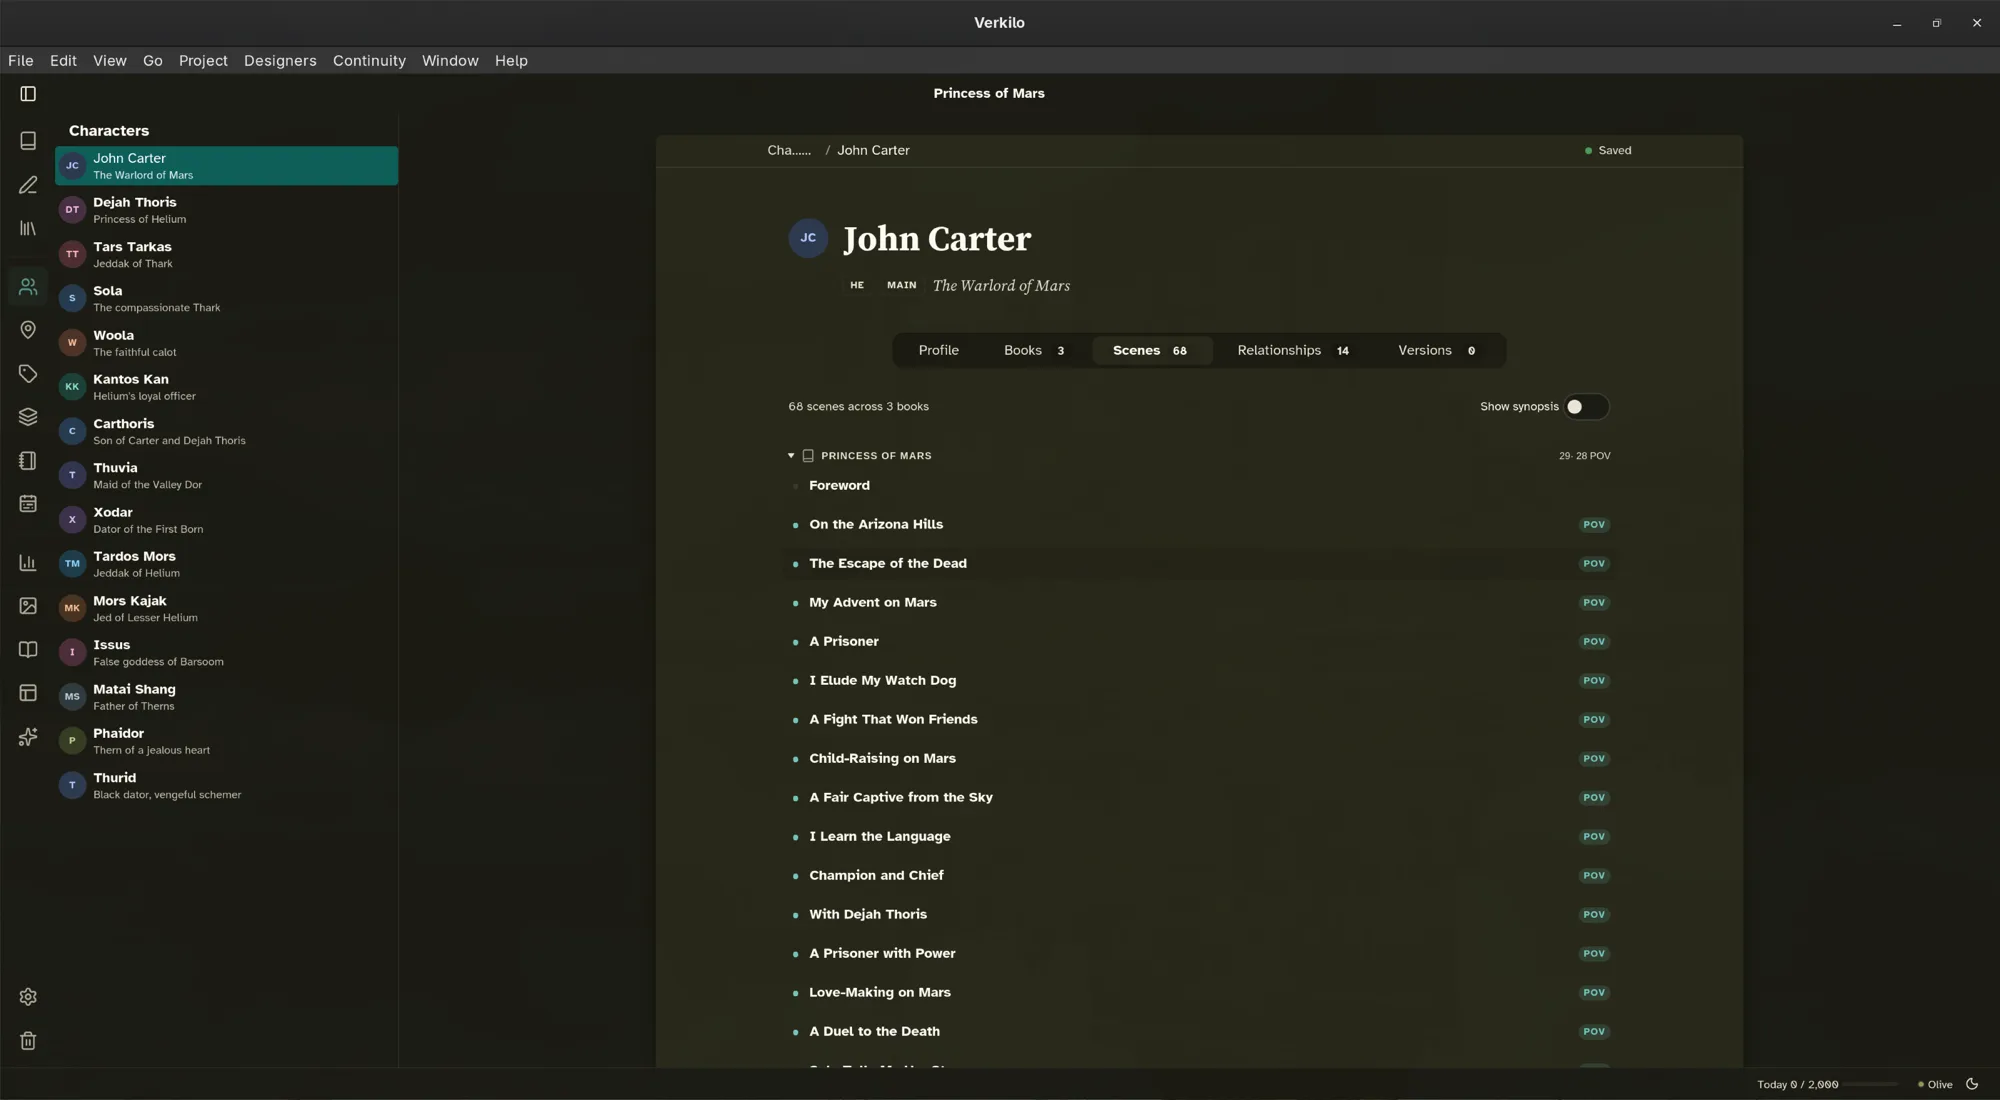
Task: Open the sparkle assistant icon
Action: coord(28,737)
